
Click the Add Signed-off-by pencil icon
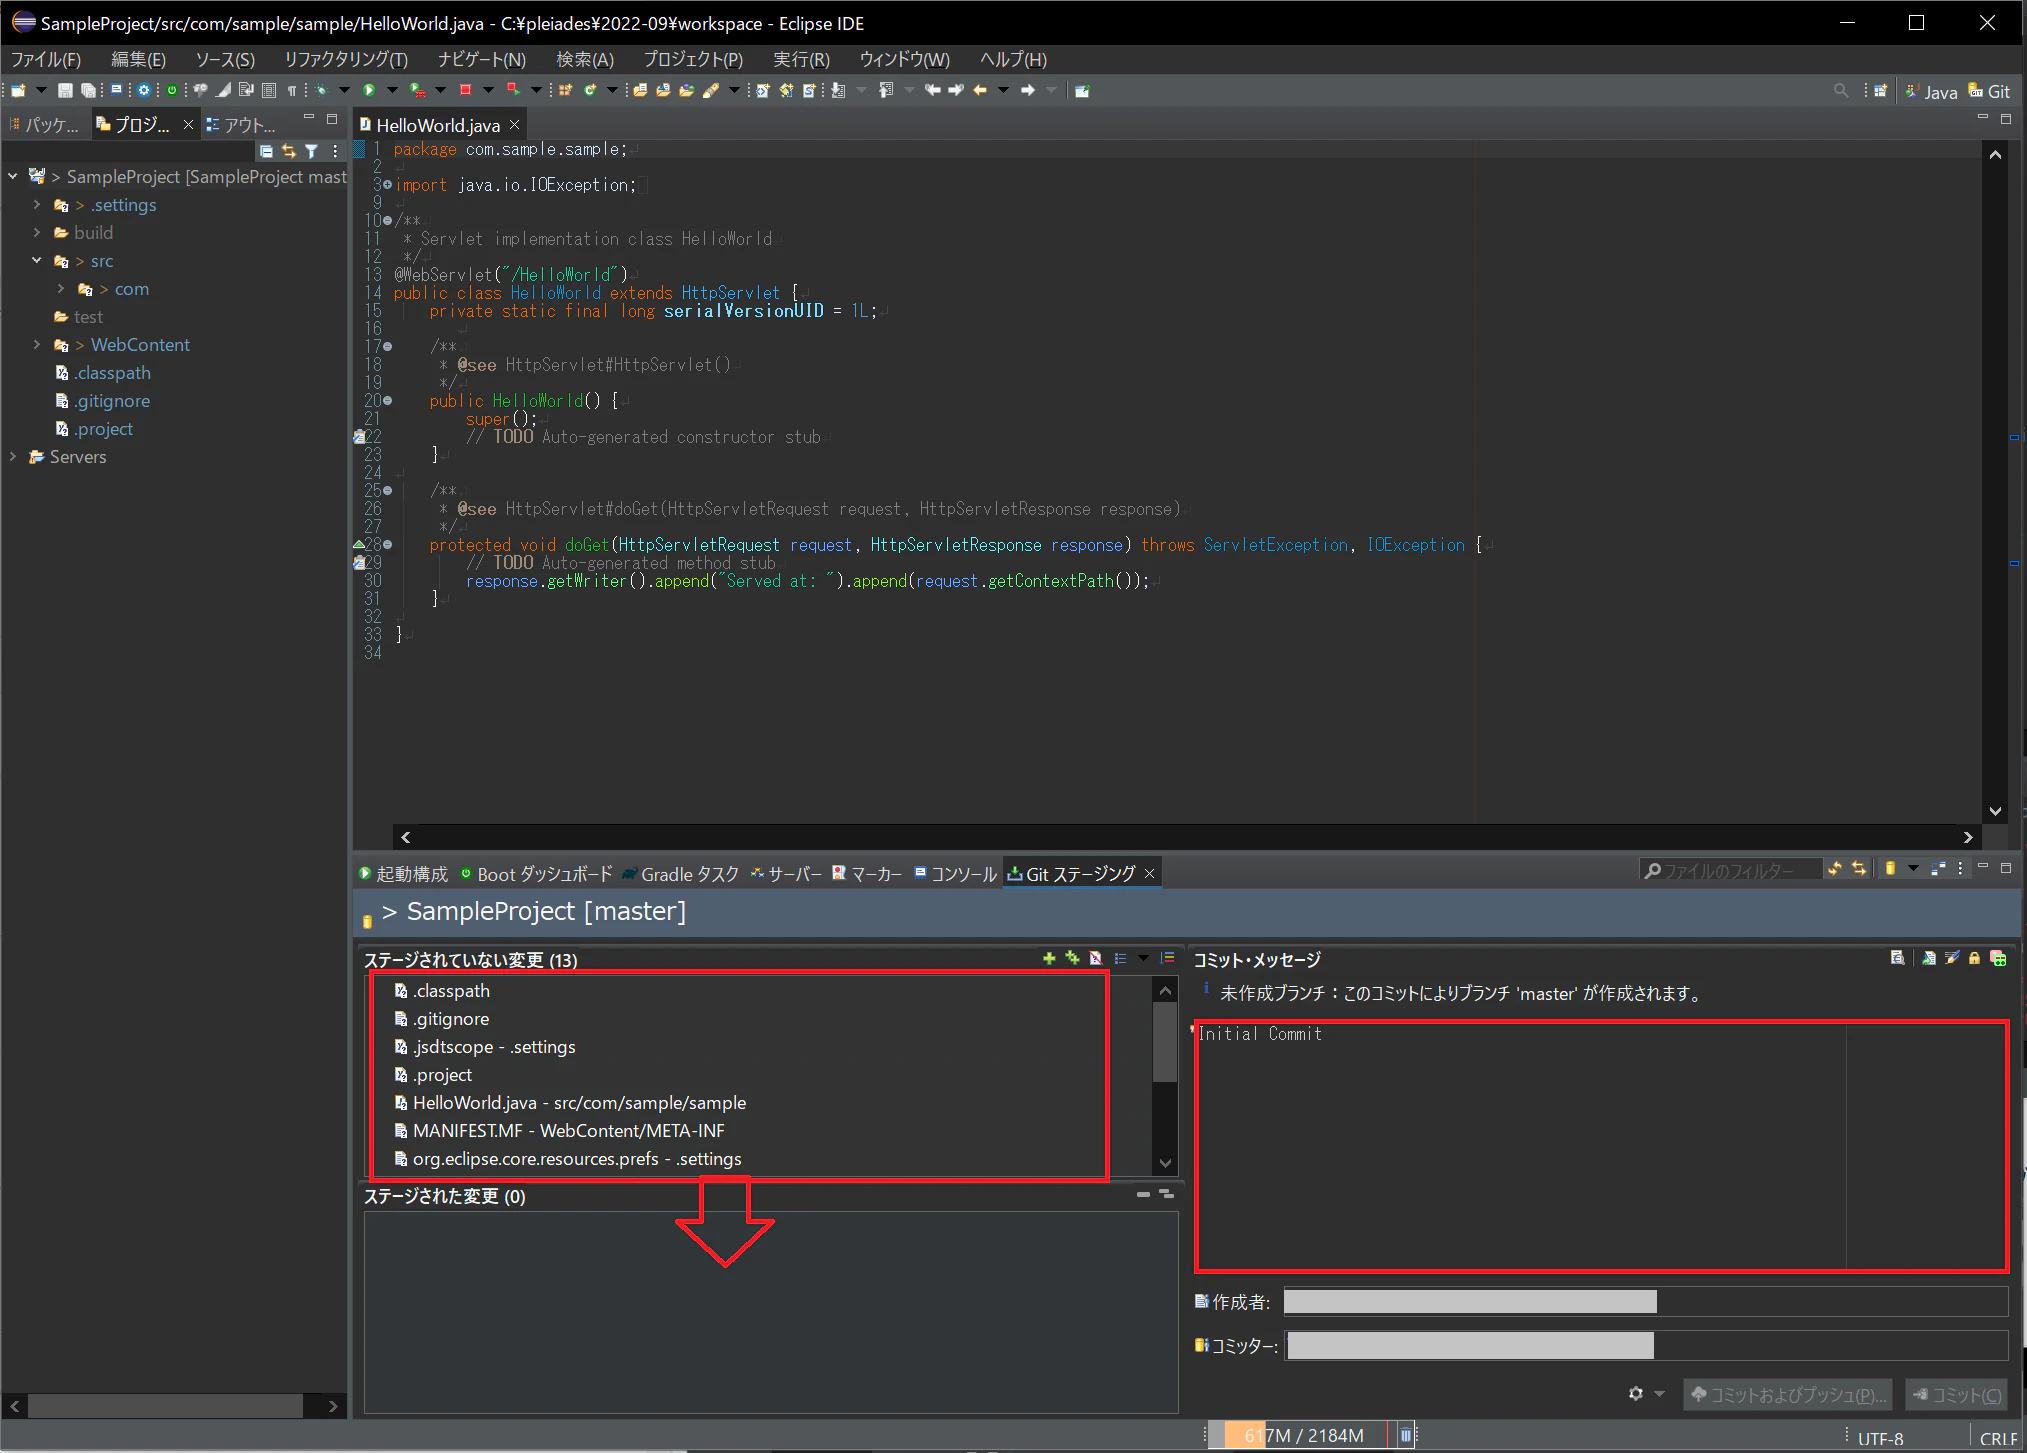click(x=1952, y=958)
